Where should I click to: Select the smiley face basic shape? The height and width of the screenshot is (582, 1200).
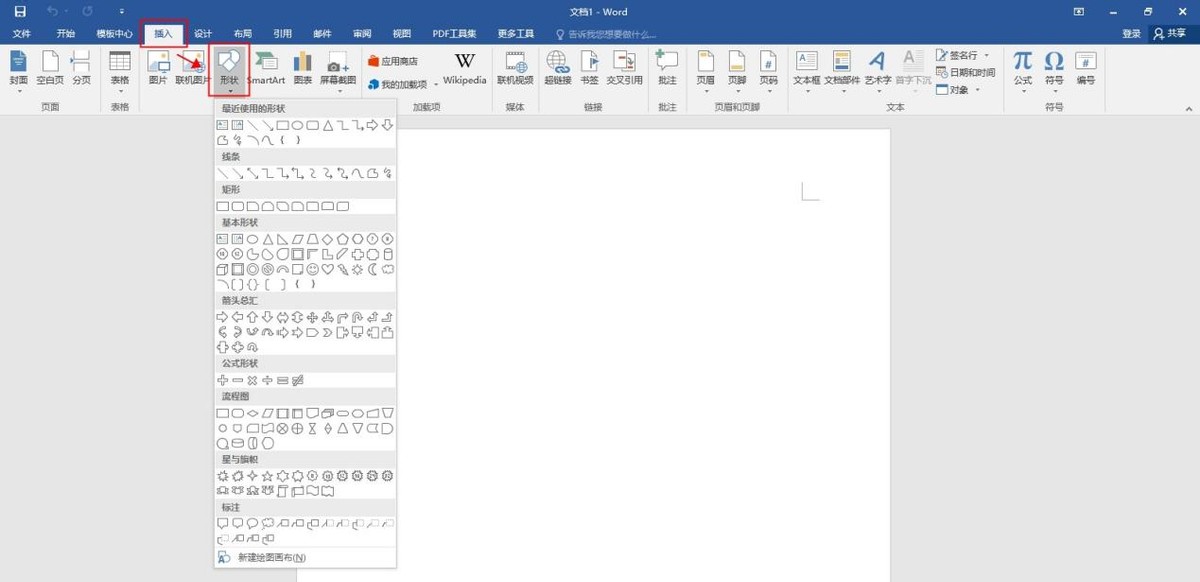[312, 269]
